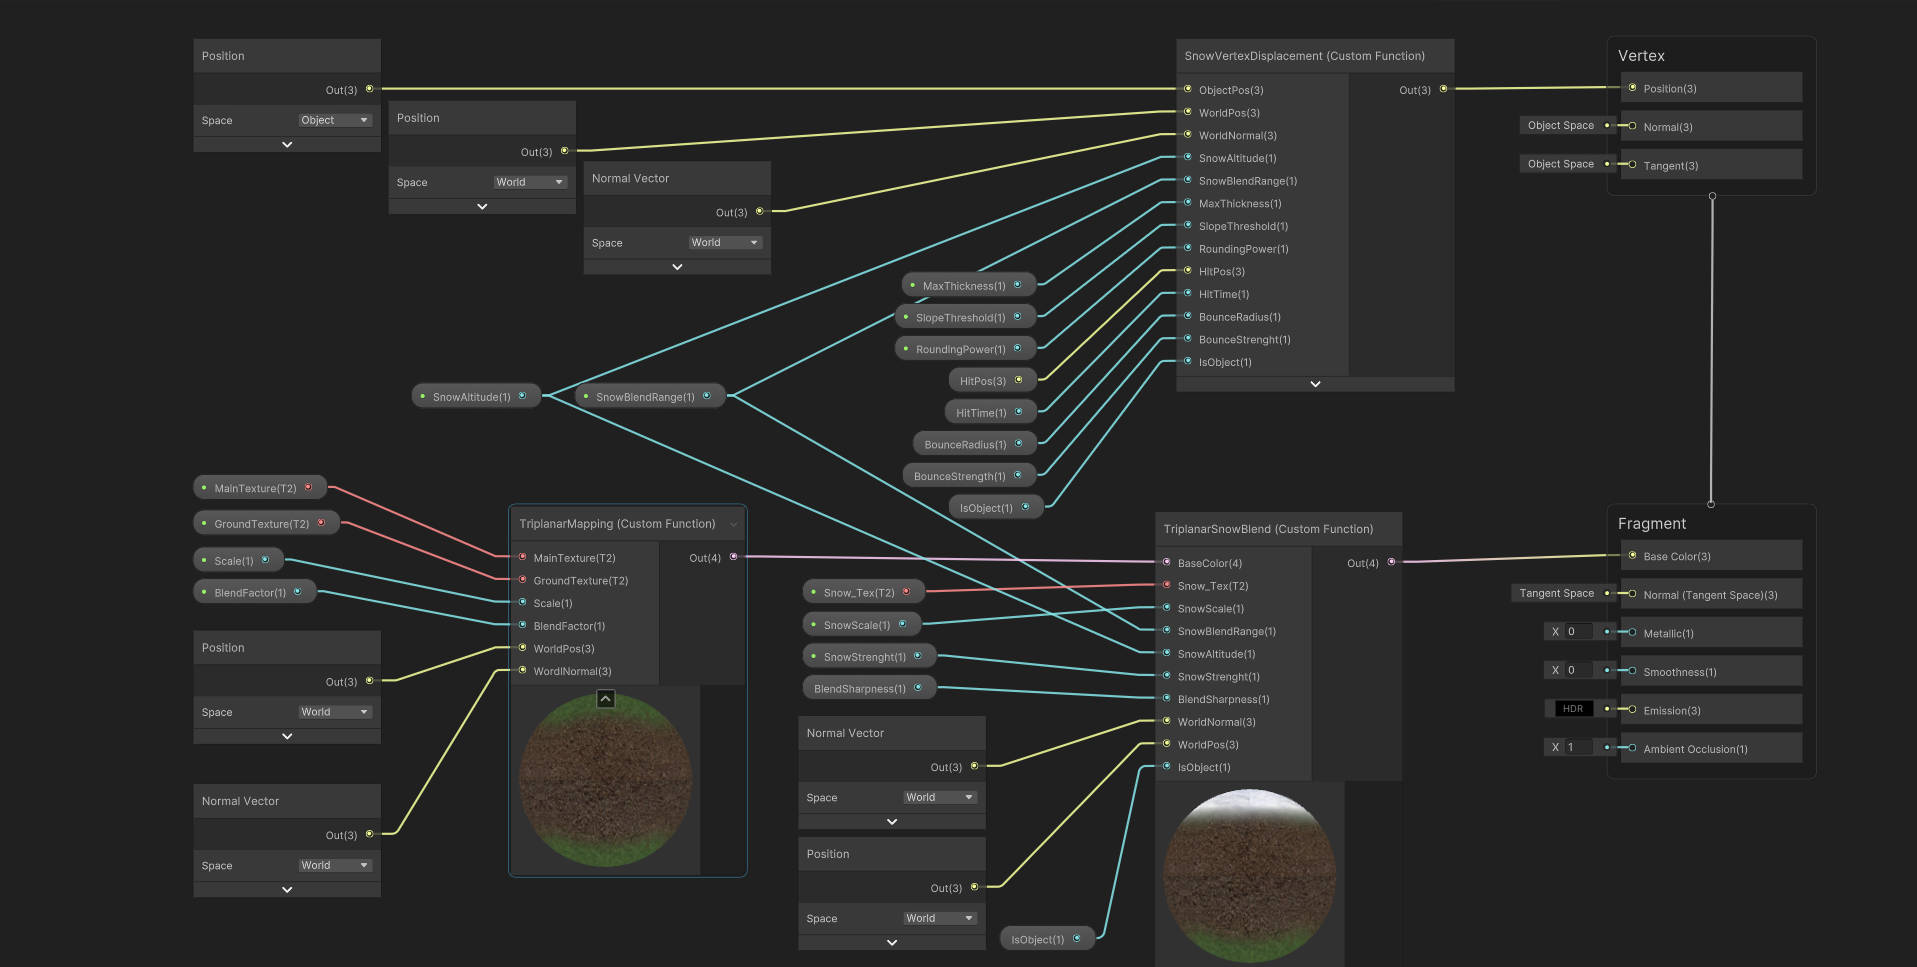Click the BlendSharpness(1) input port on TriplanarSnowBlend

coord(1166,699)
